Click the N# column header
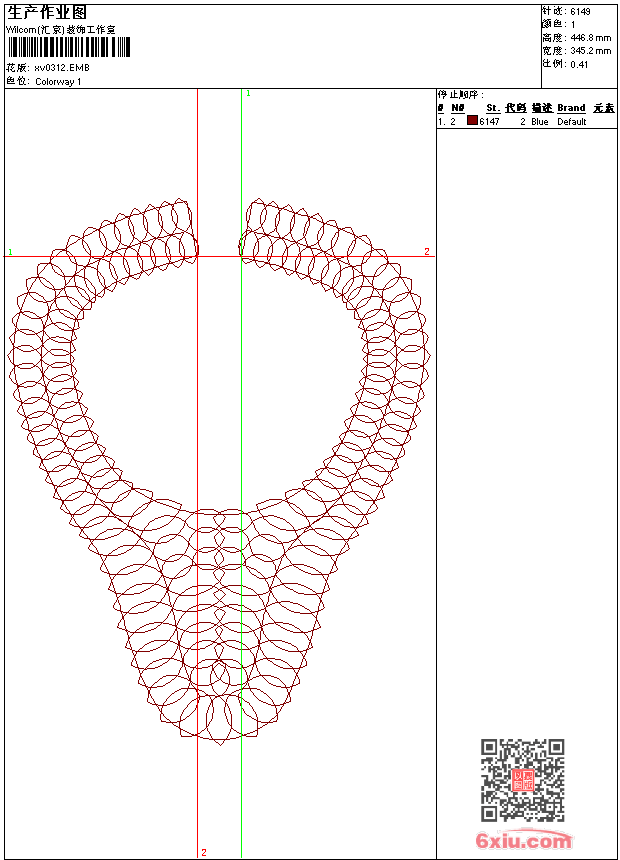Image resolution: width=620 pixels, height=860 pixels. (x=457, y=108)
